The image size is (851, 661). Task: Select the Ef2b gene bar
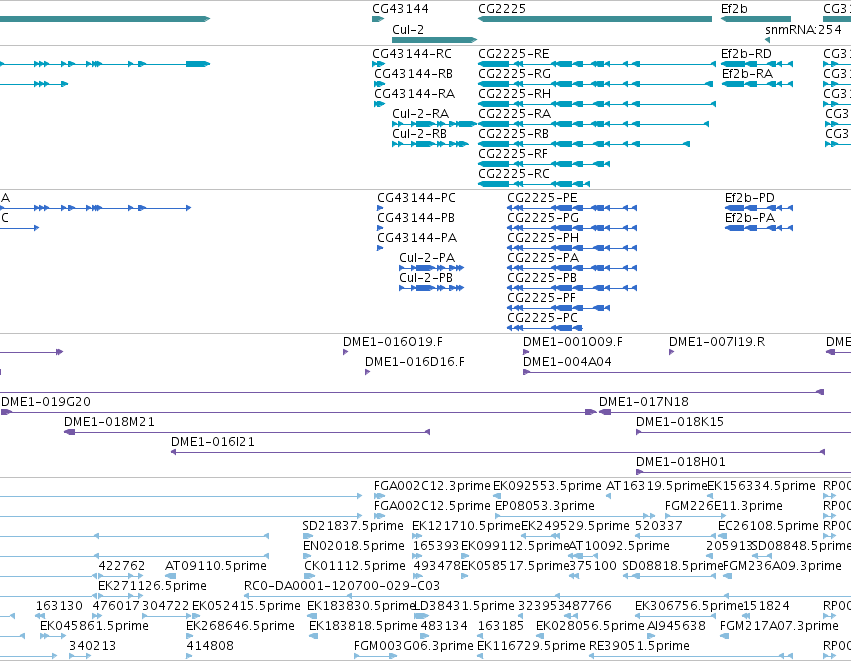coord(755,19)
